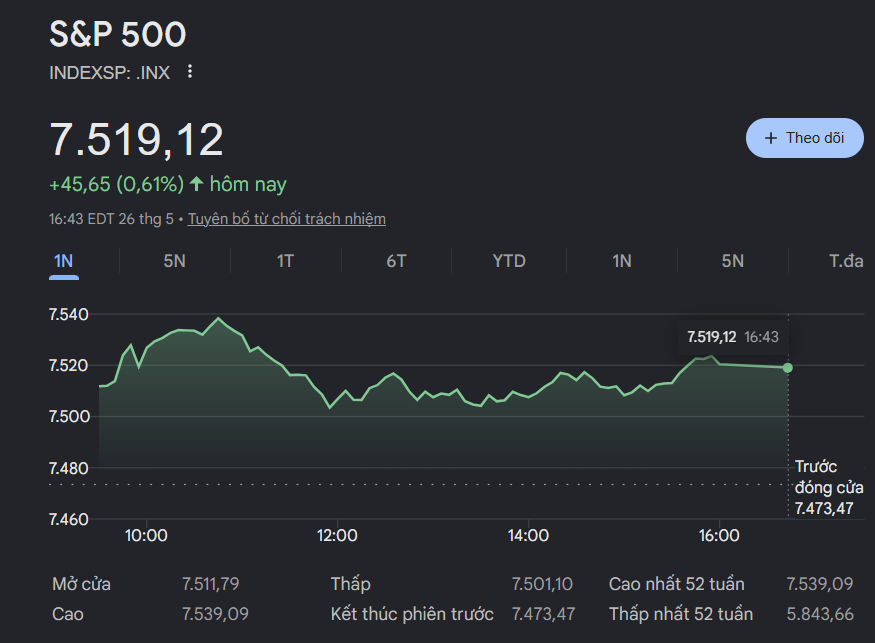Viewport: 875px width, 643px height.
Task: Click the Cao nhất 52 tuần label
Action: pos(676,584)
